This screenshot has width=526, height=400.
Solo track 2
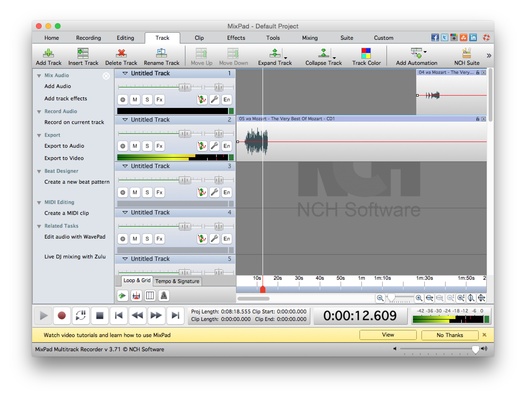pyautogui.click(x=147, y=146)
